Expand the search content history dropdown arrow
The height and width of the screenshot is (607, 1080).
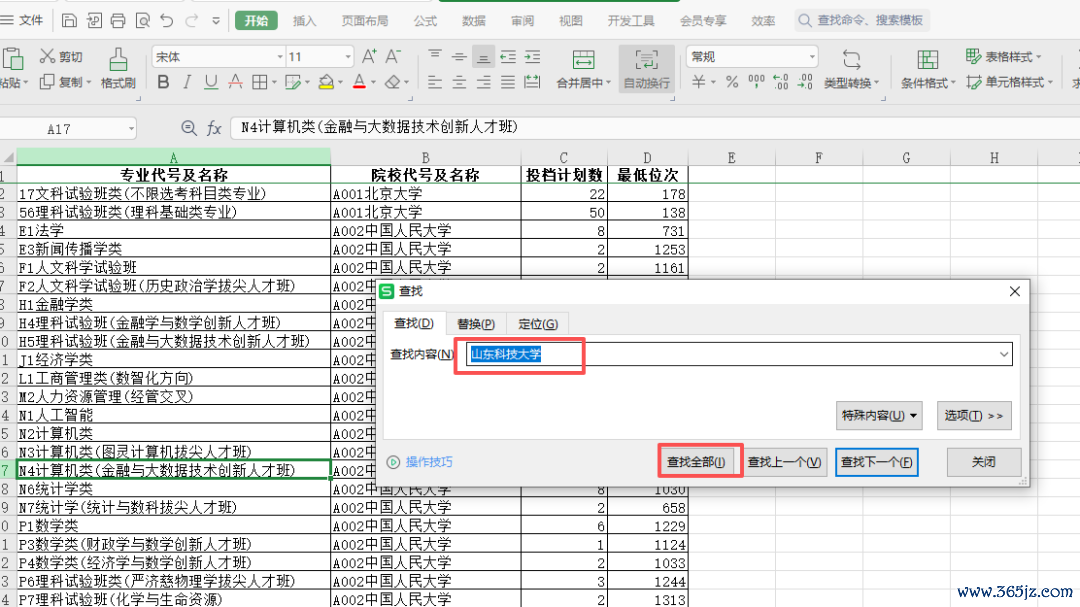click(x=1004, y=354)
